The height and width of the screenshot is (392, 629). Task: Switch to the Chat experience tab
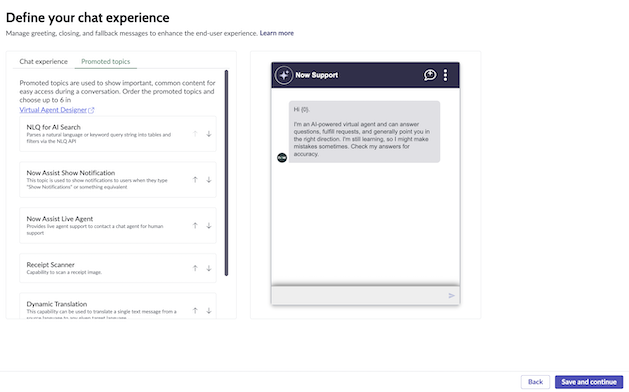coord(43,61)
